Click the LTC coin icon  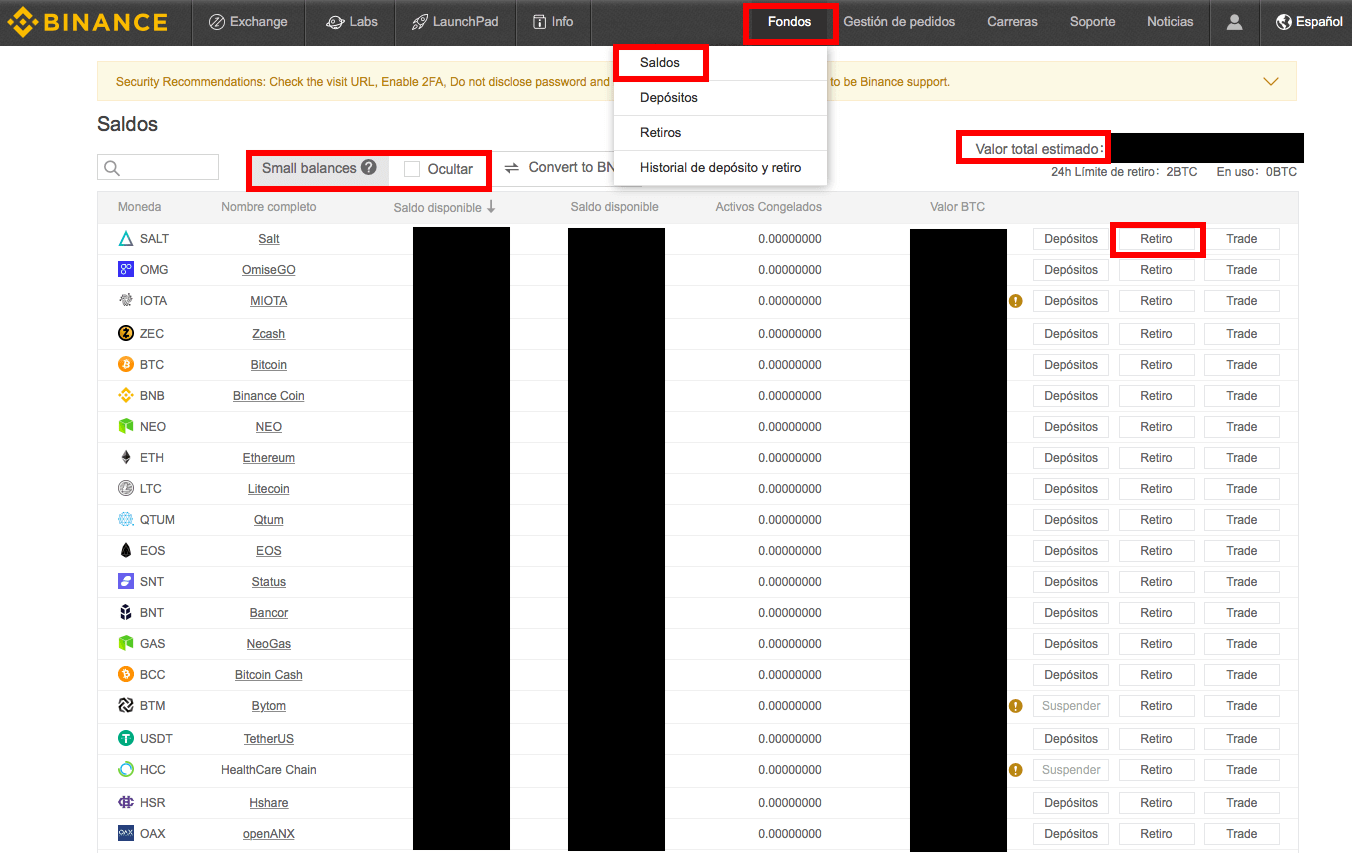click(126, 489)
